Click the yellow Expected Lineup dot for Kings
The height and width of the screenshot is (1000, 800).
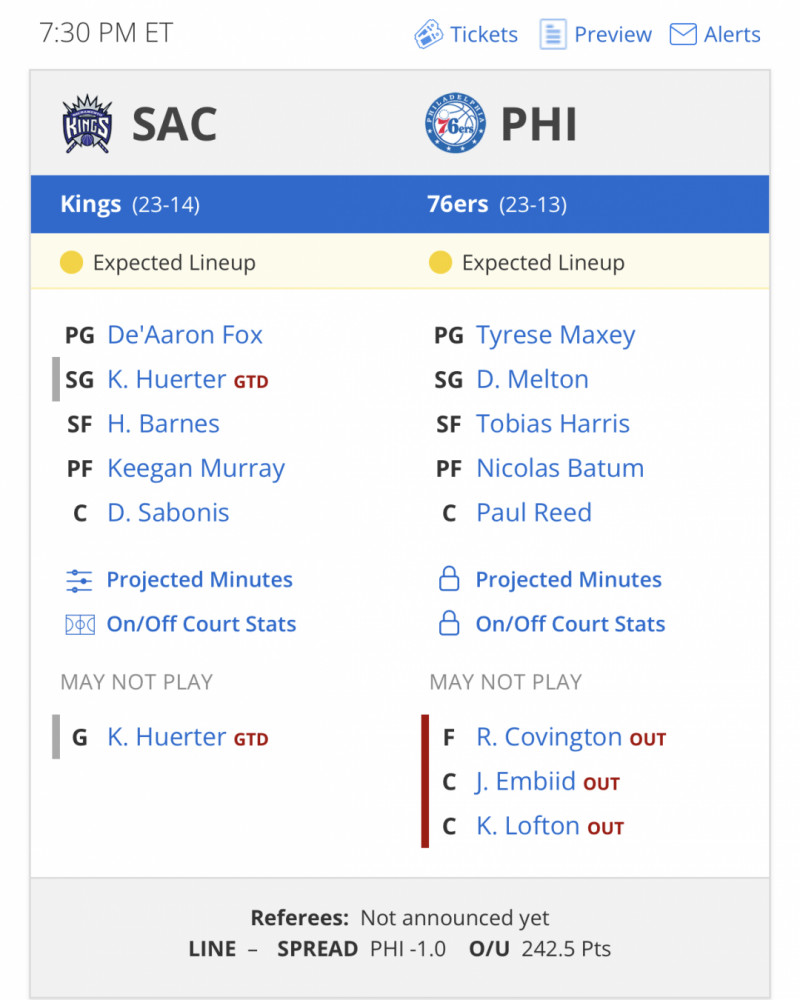coord(71,262)
